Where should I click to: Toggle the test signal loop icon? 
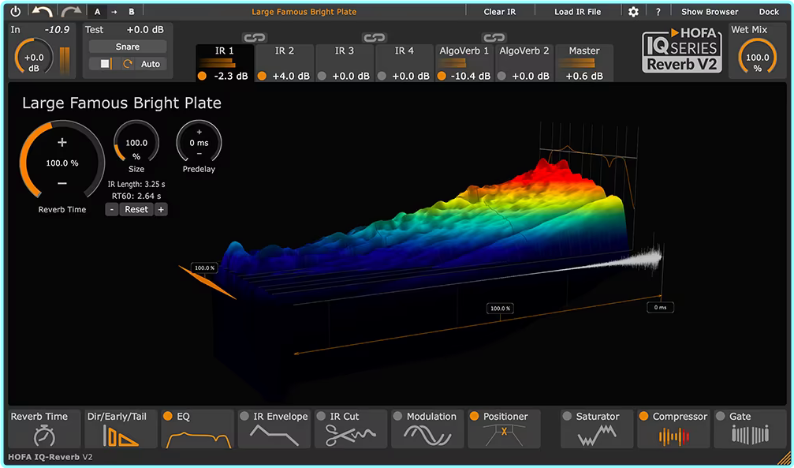pyautogui.click(x=127, y=64)
